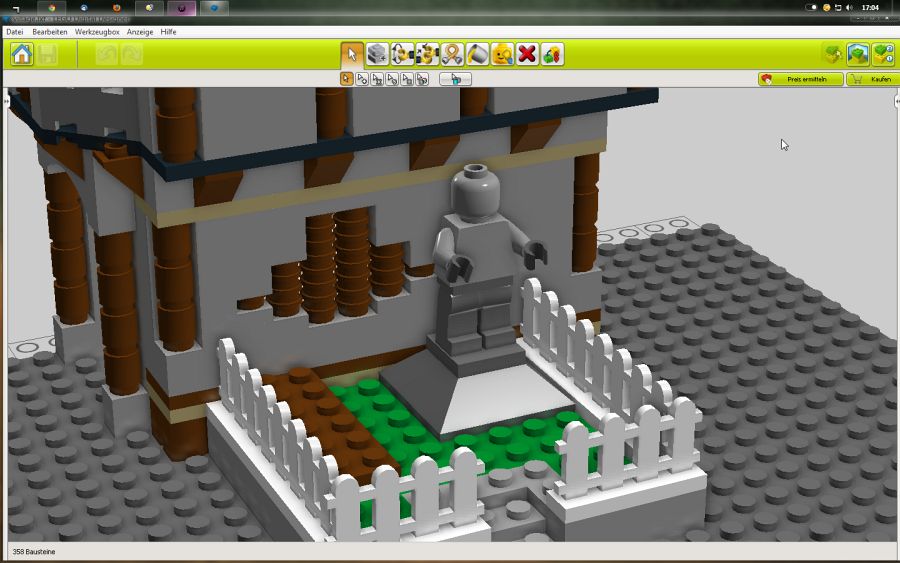The width and height of the screenshot is (900, 563).
Task: Click the Preis ermitteln button
Action: 800,79
